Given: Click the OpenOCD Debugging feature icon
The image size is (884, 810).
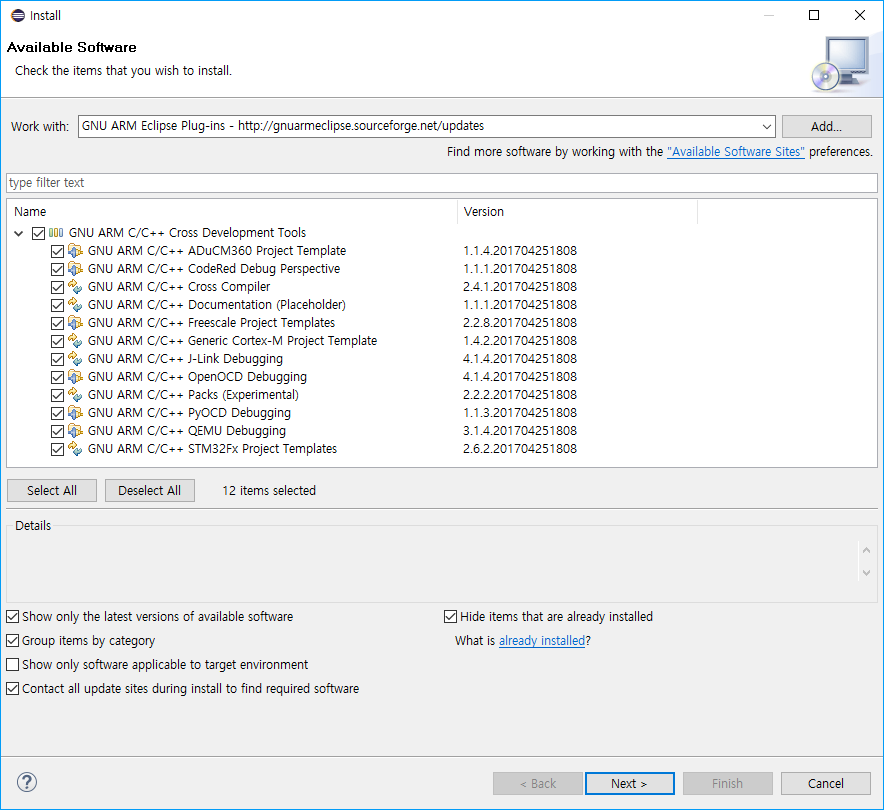Looking at the screenshot, I should 75,376.
